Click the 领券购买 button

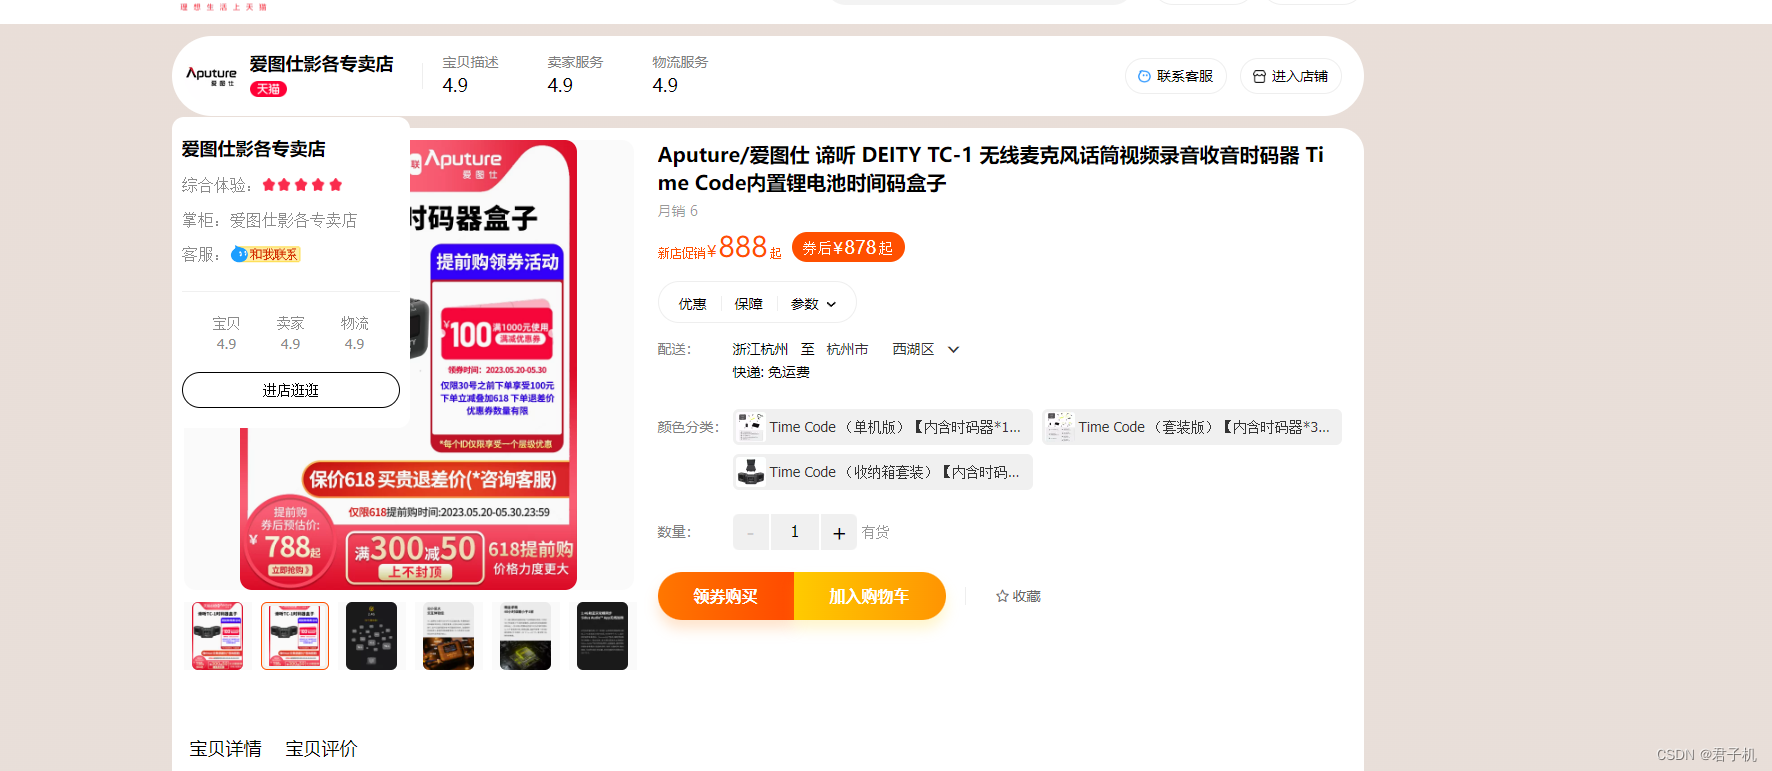(x=726, y=596)
